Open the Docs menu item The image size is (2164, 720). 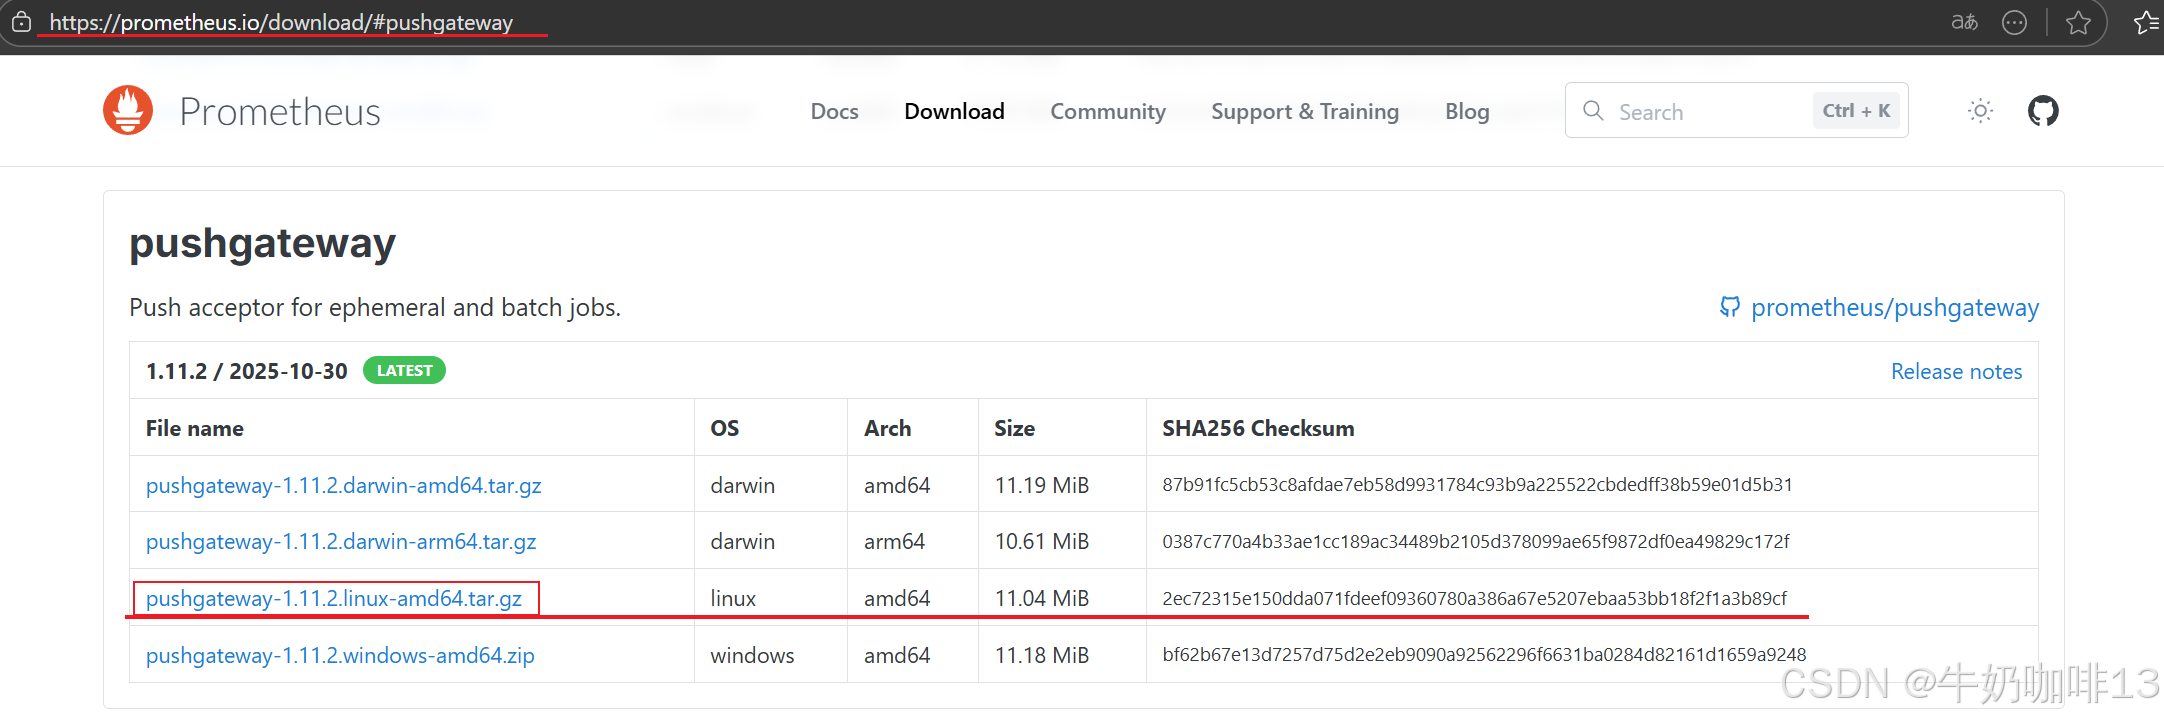click(x=834, y=111)
